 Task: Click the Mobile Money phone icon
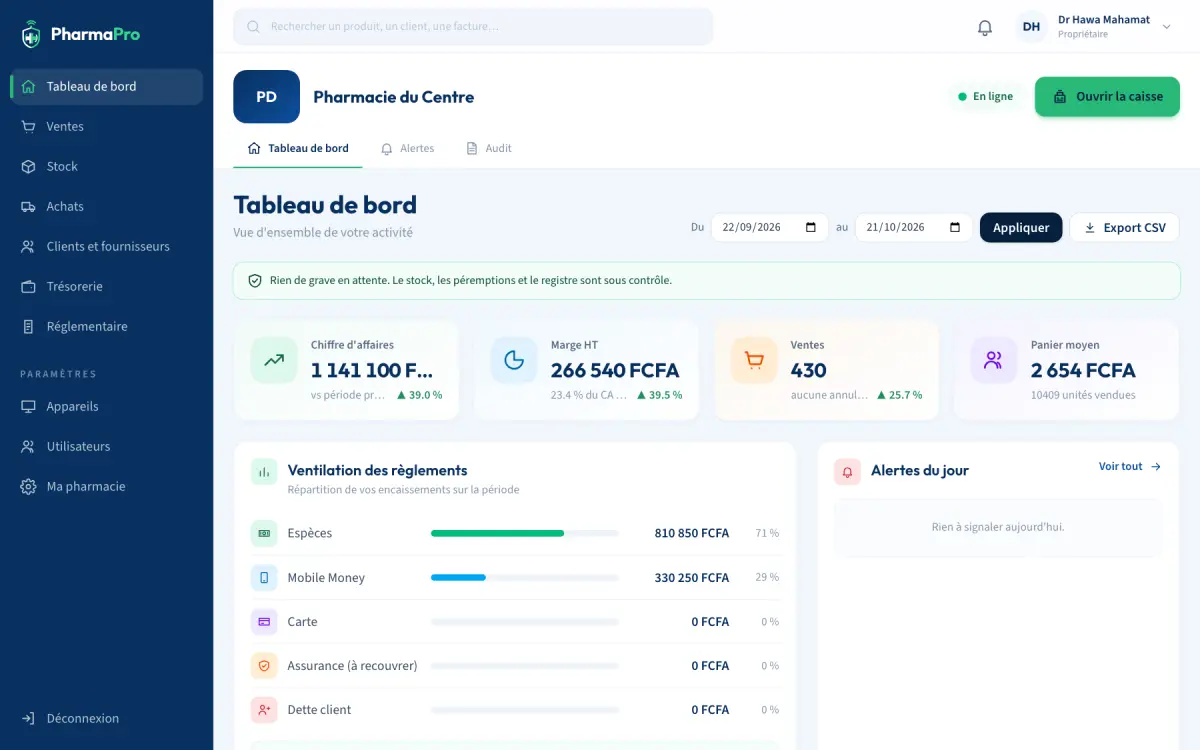point(264,577)
